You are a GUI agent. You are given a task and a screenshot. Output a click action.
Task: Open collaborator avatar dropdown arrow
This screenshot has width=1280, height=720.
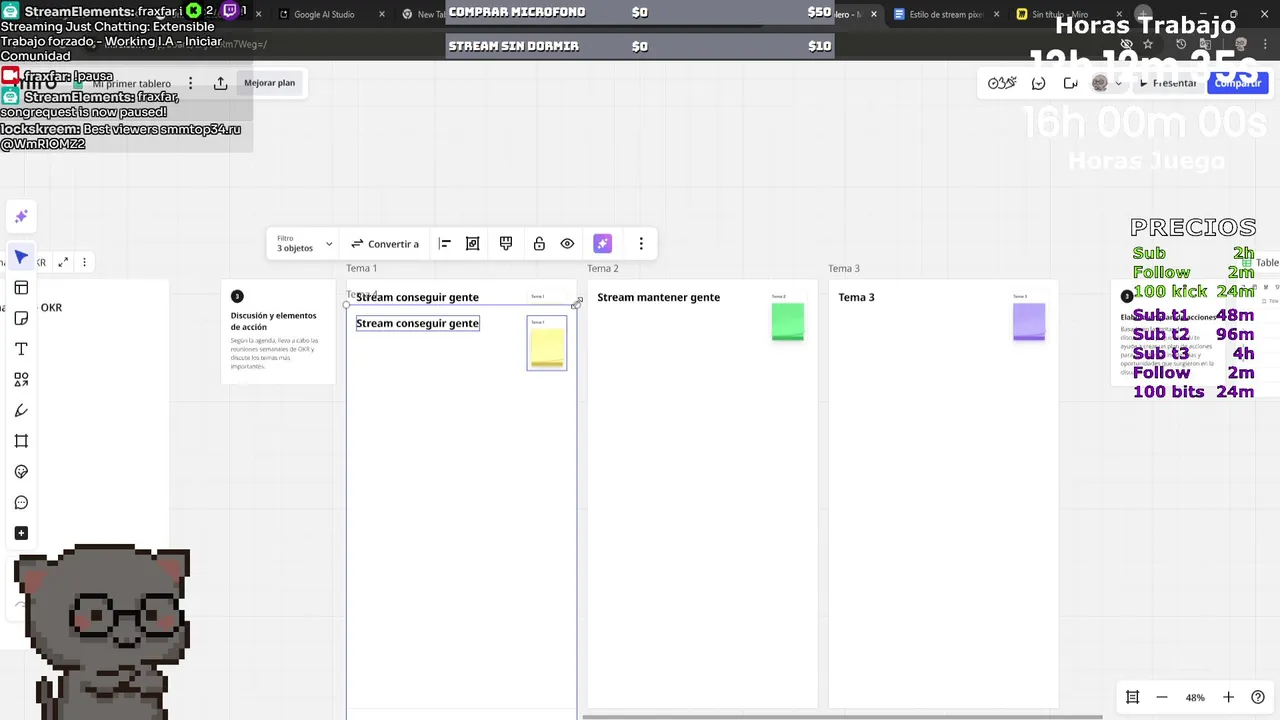pyautogui.click(x=1118, y=84)
